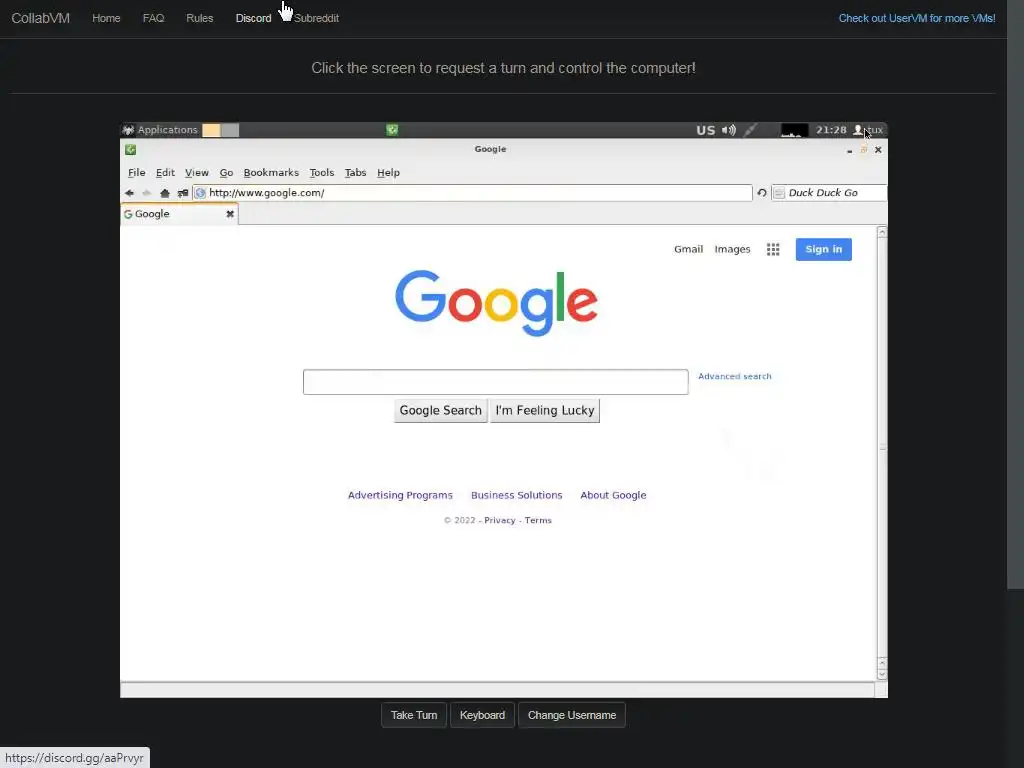Screen dimensions: 1024x768
Task: Click the Take Turn button
Action: [x=414, y=715]
